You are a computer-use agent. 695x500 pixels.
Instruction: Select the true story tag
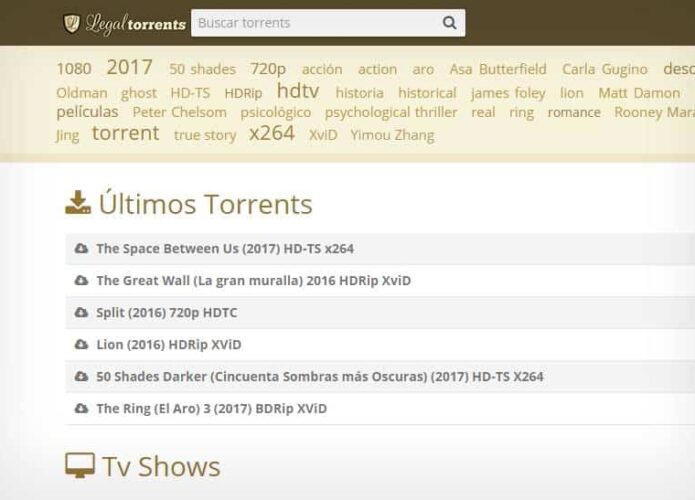pos(205,135)
